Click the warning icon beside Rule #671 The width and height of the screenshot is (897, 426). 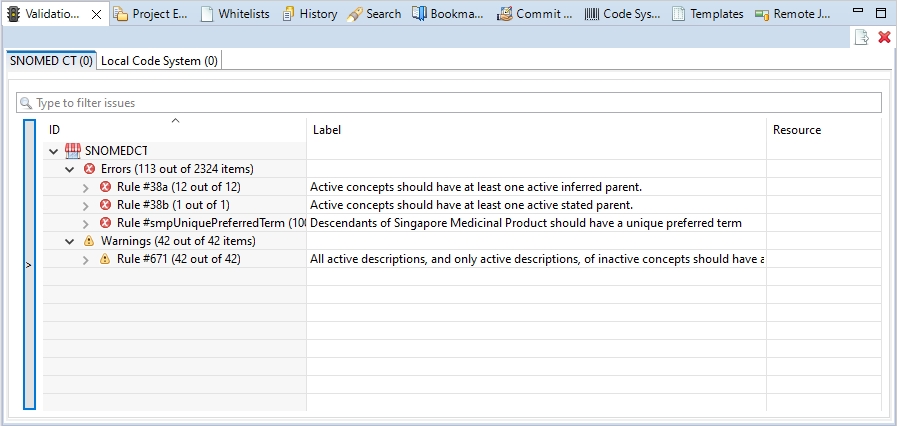click(106, 259)
